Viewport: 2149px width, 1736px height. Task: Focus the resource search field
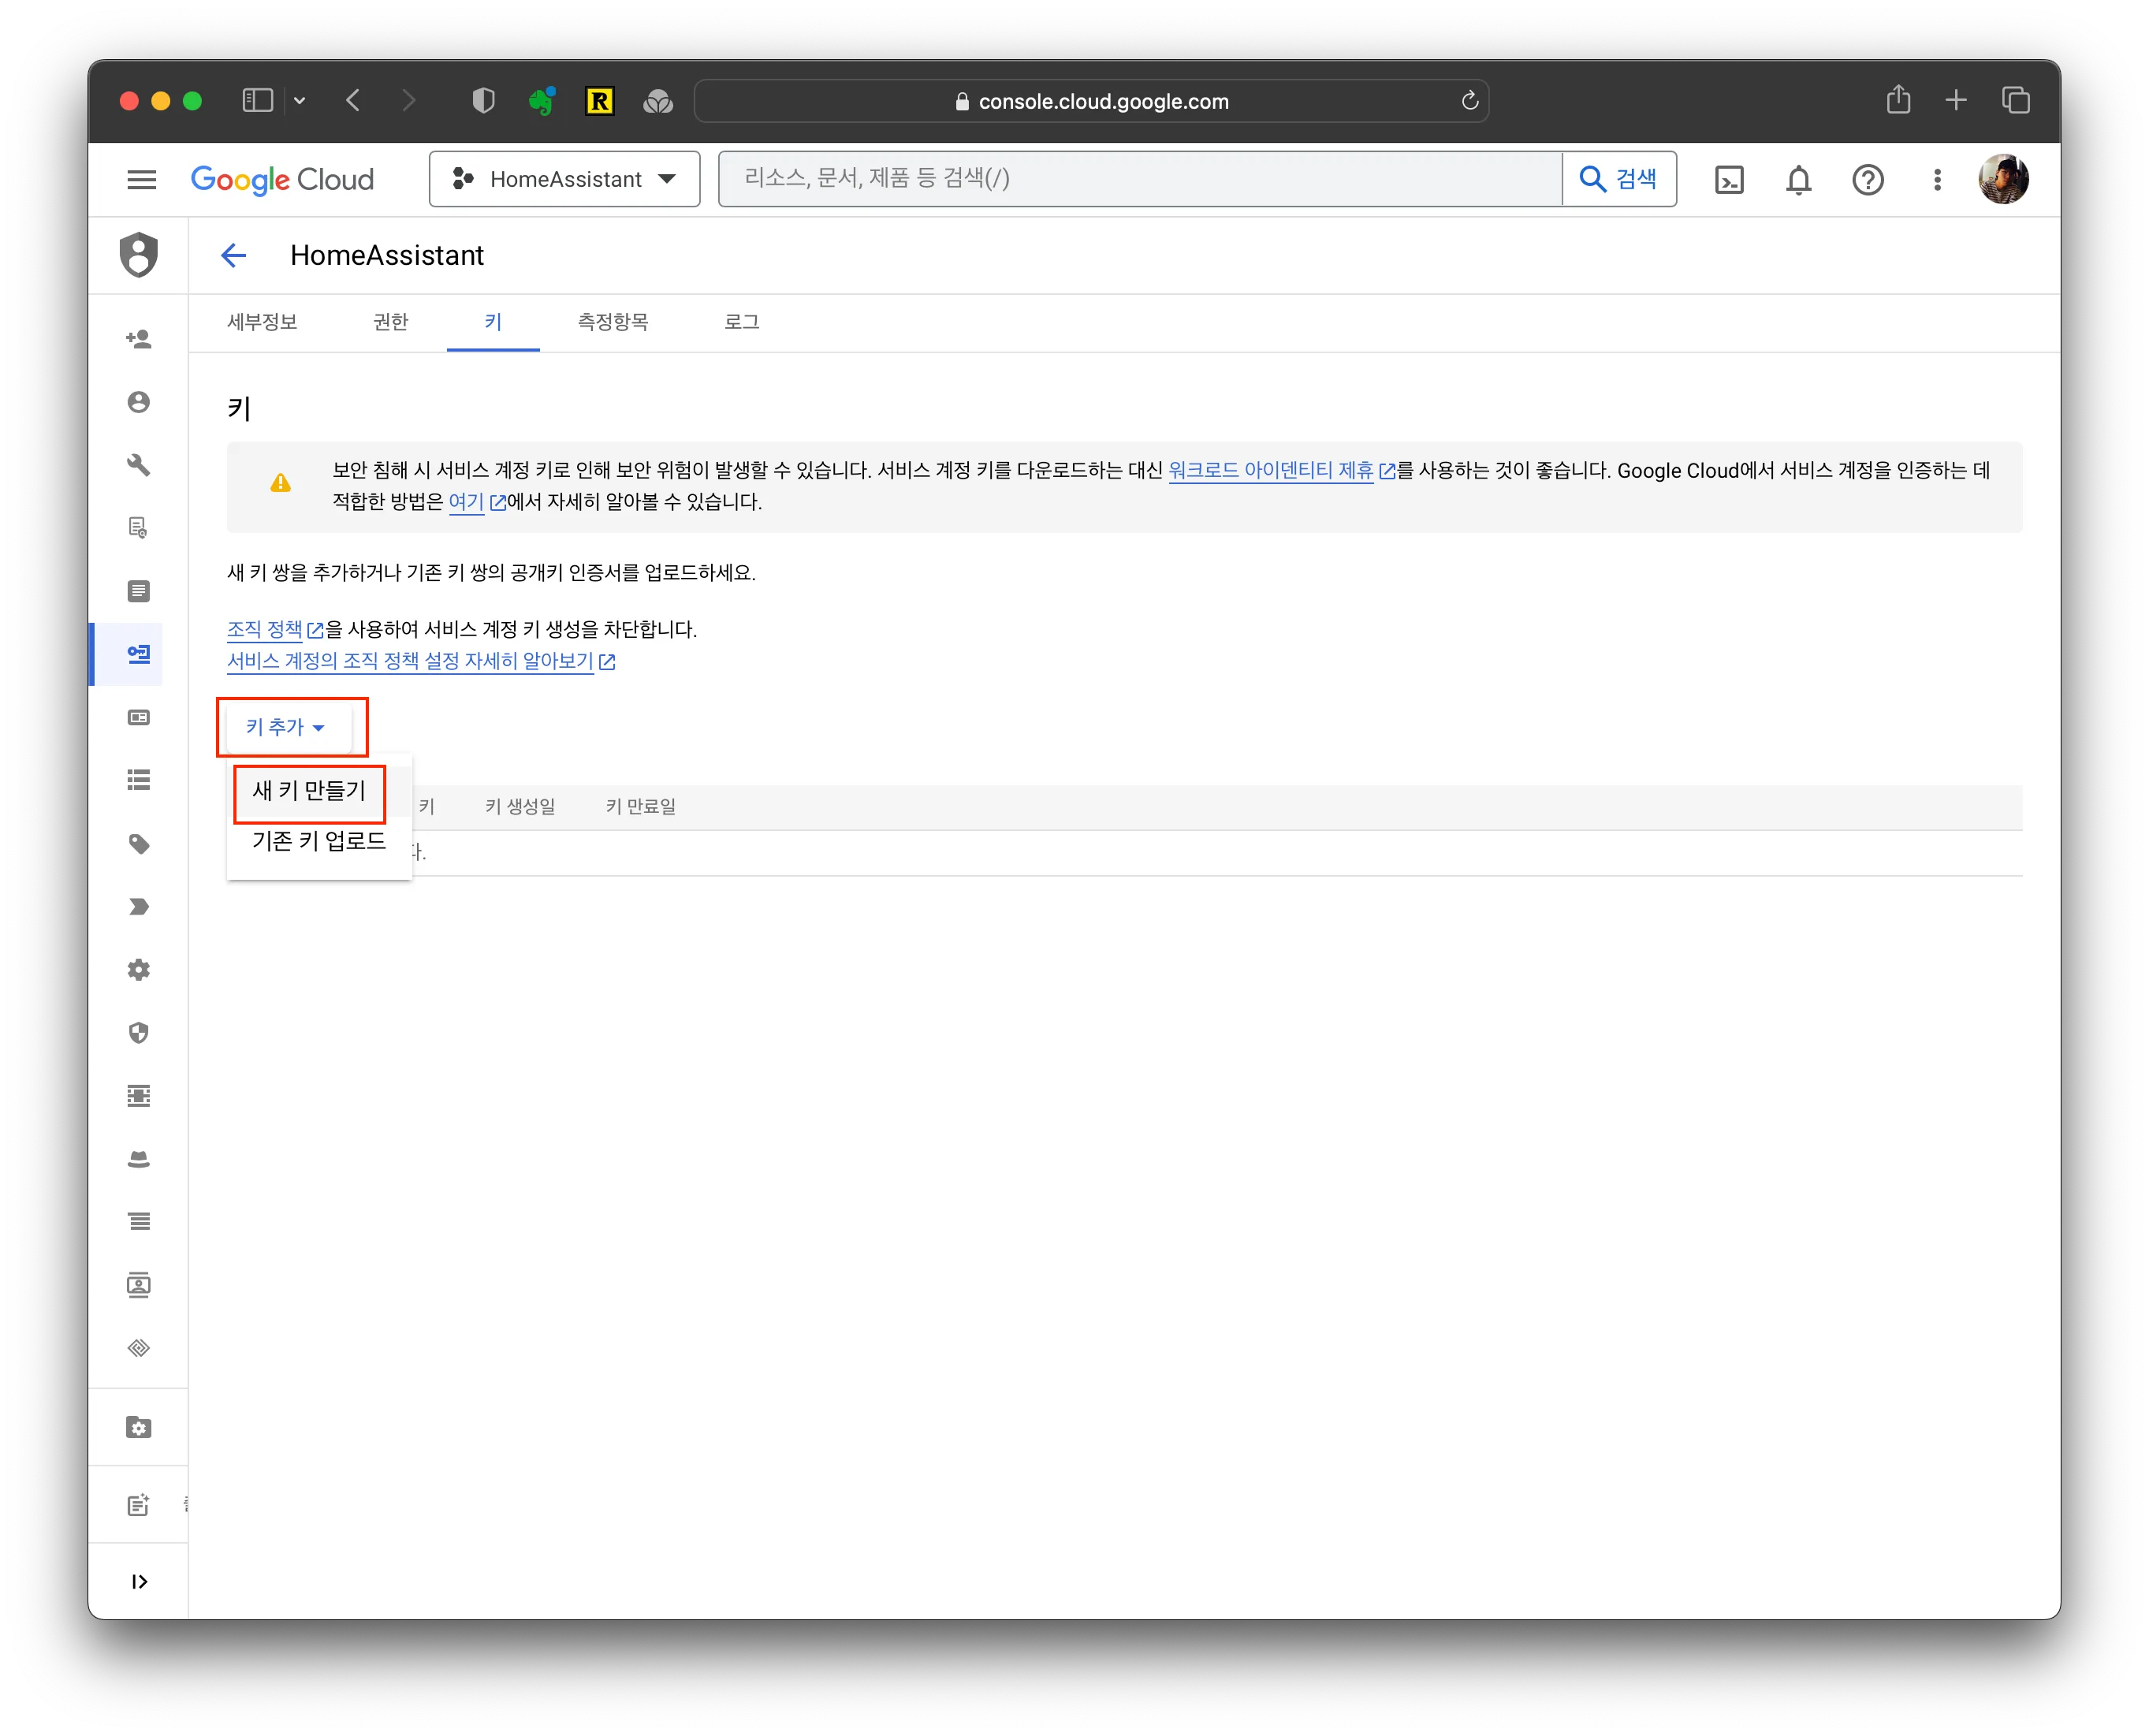click(1140, 179)
